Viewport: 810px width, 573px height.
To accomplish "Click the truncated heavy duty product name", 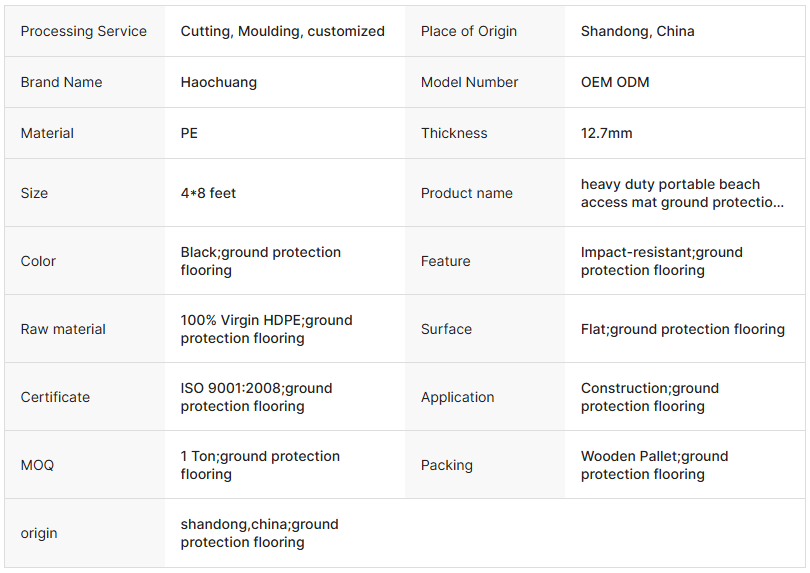I will coord(682,193).
